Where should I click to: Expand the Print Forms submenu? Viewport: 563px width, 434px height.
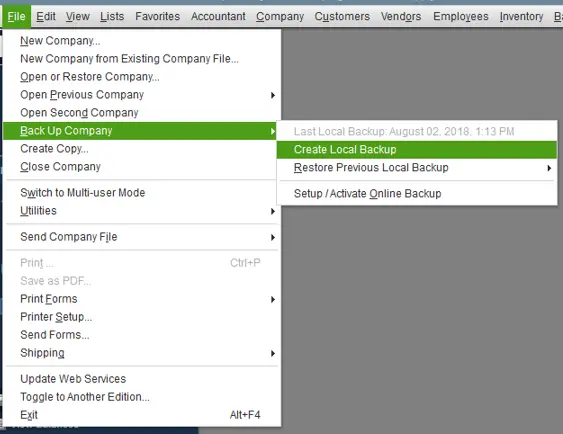[x=142, y=299]
